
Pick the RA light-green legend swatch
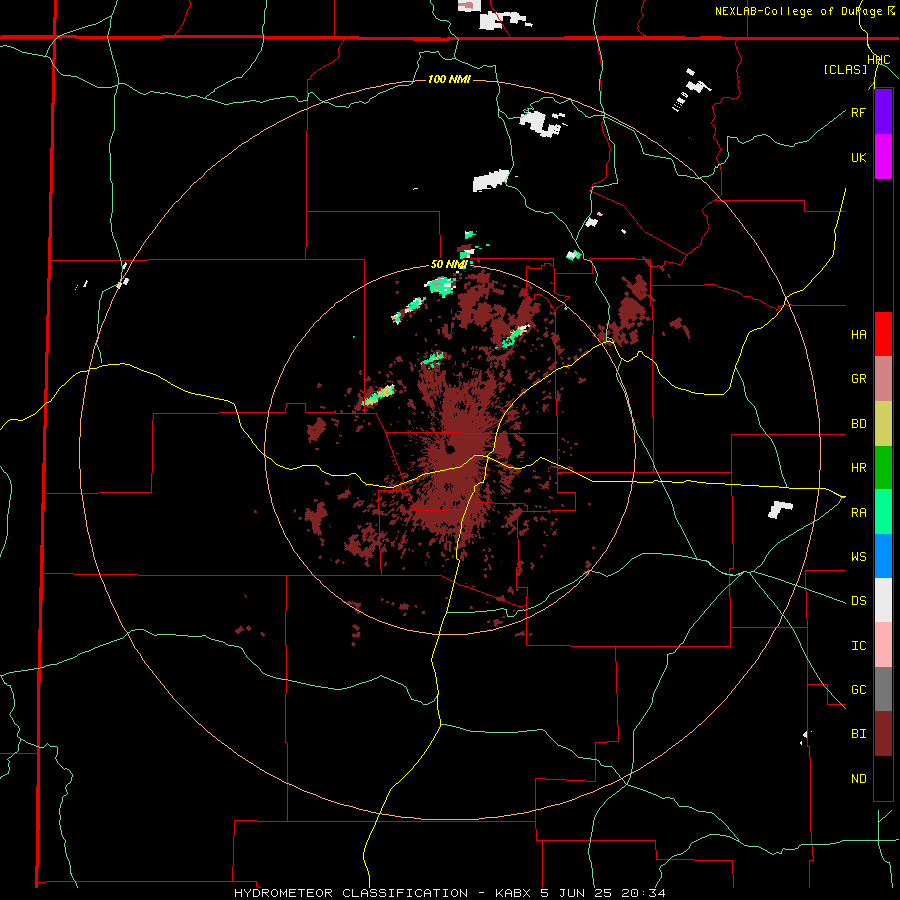tap(883, 511)
